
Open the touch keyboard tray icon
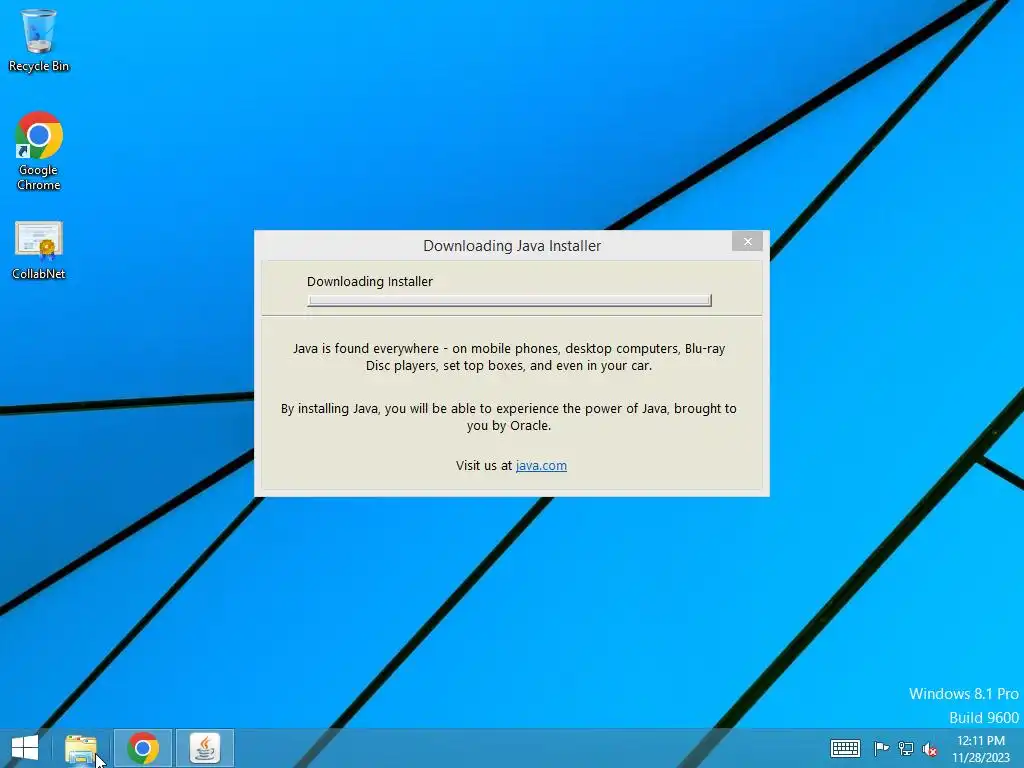tap(845, 748)
